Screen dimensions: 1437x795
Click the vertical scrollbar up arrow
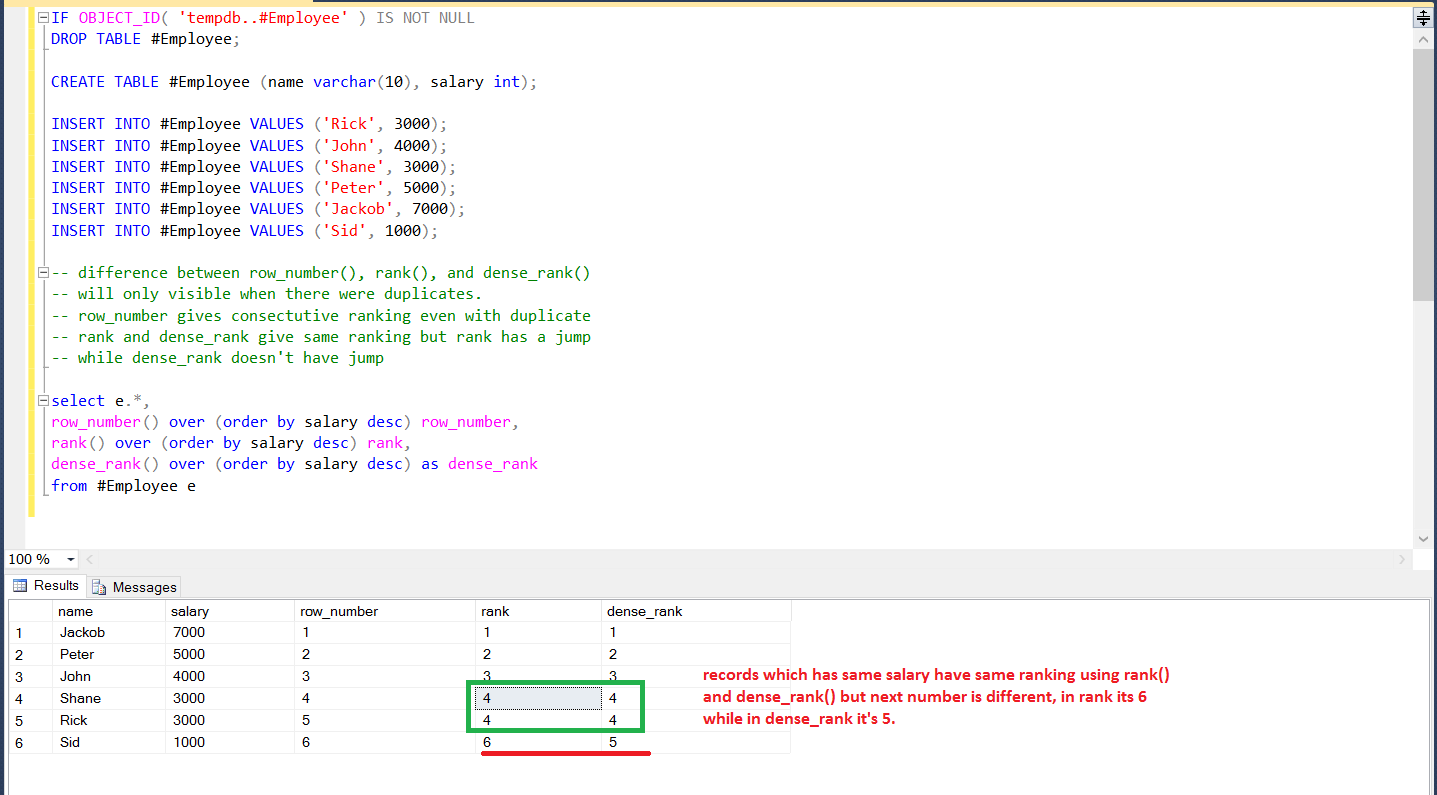(1424, 38)
